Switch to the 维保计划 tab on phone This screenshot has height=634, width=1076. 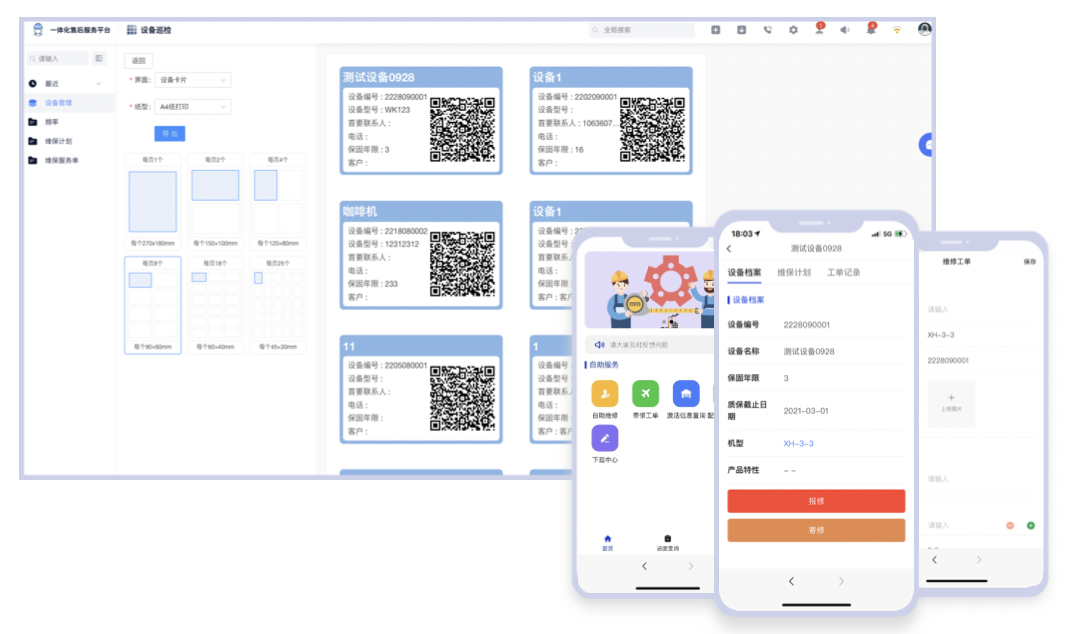pos(794,272)
